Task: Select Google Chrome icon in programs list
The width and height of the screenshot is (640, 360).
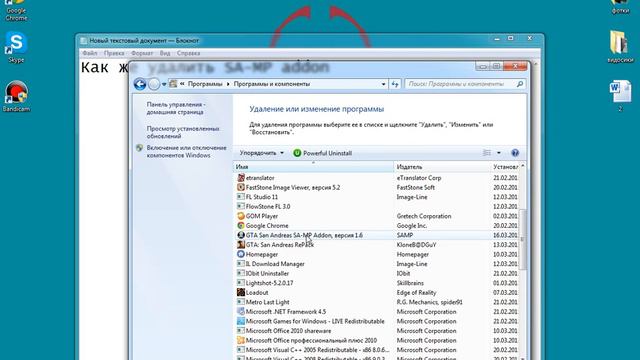Action: (x=241, y=226)
